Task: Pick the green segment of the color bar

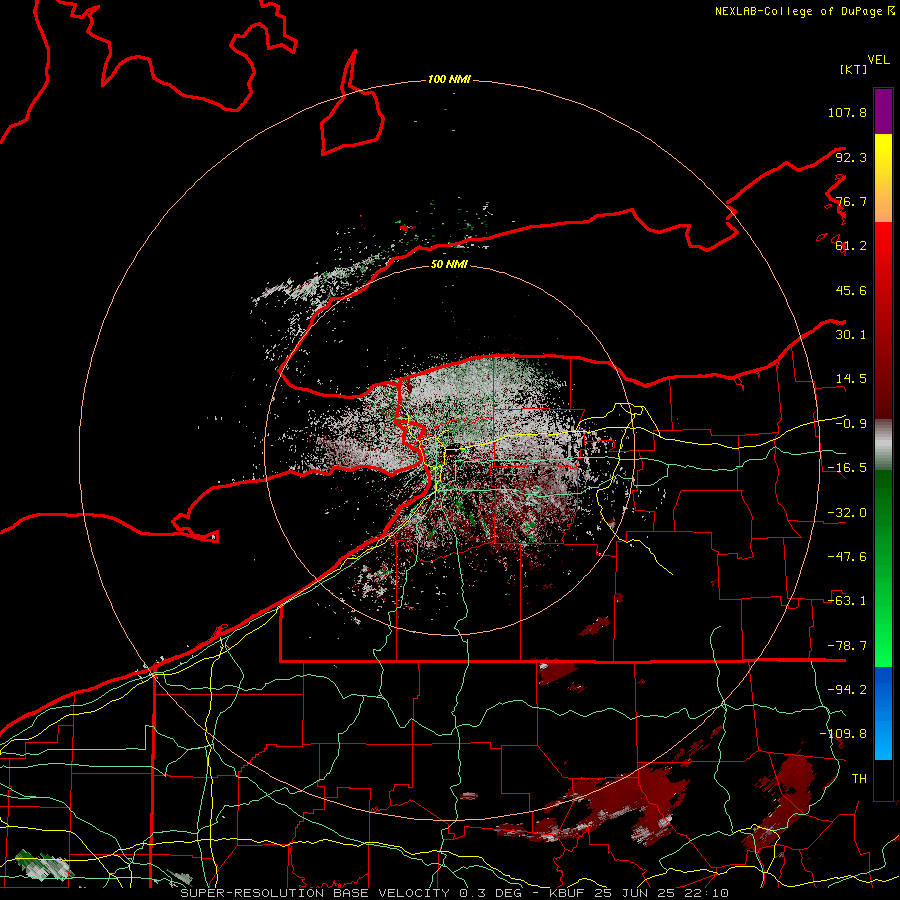Action: click(883, 568)
